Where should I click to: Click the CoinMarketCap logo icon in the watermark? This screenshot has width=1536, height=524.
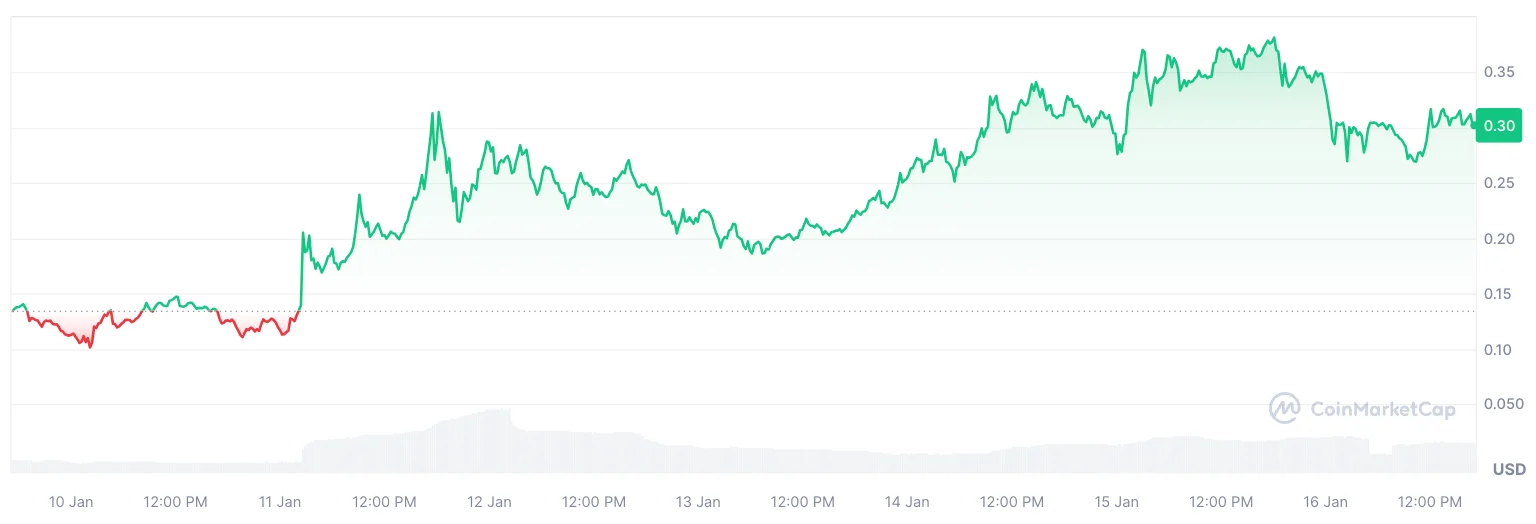pos(1285,408)
